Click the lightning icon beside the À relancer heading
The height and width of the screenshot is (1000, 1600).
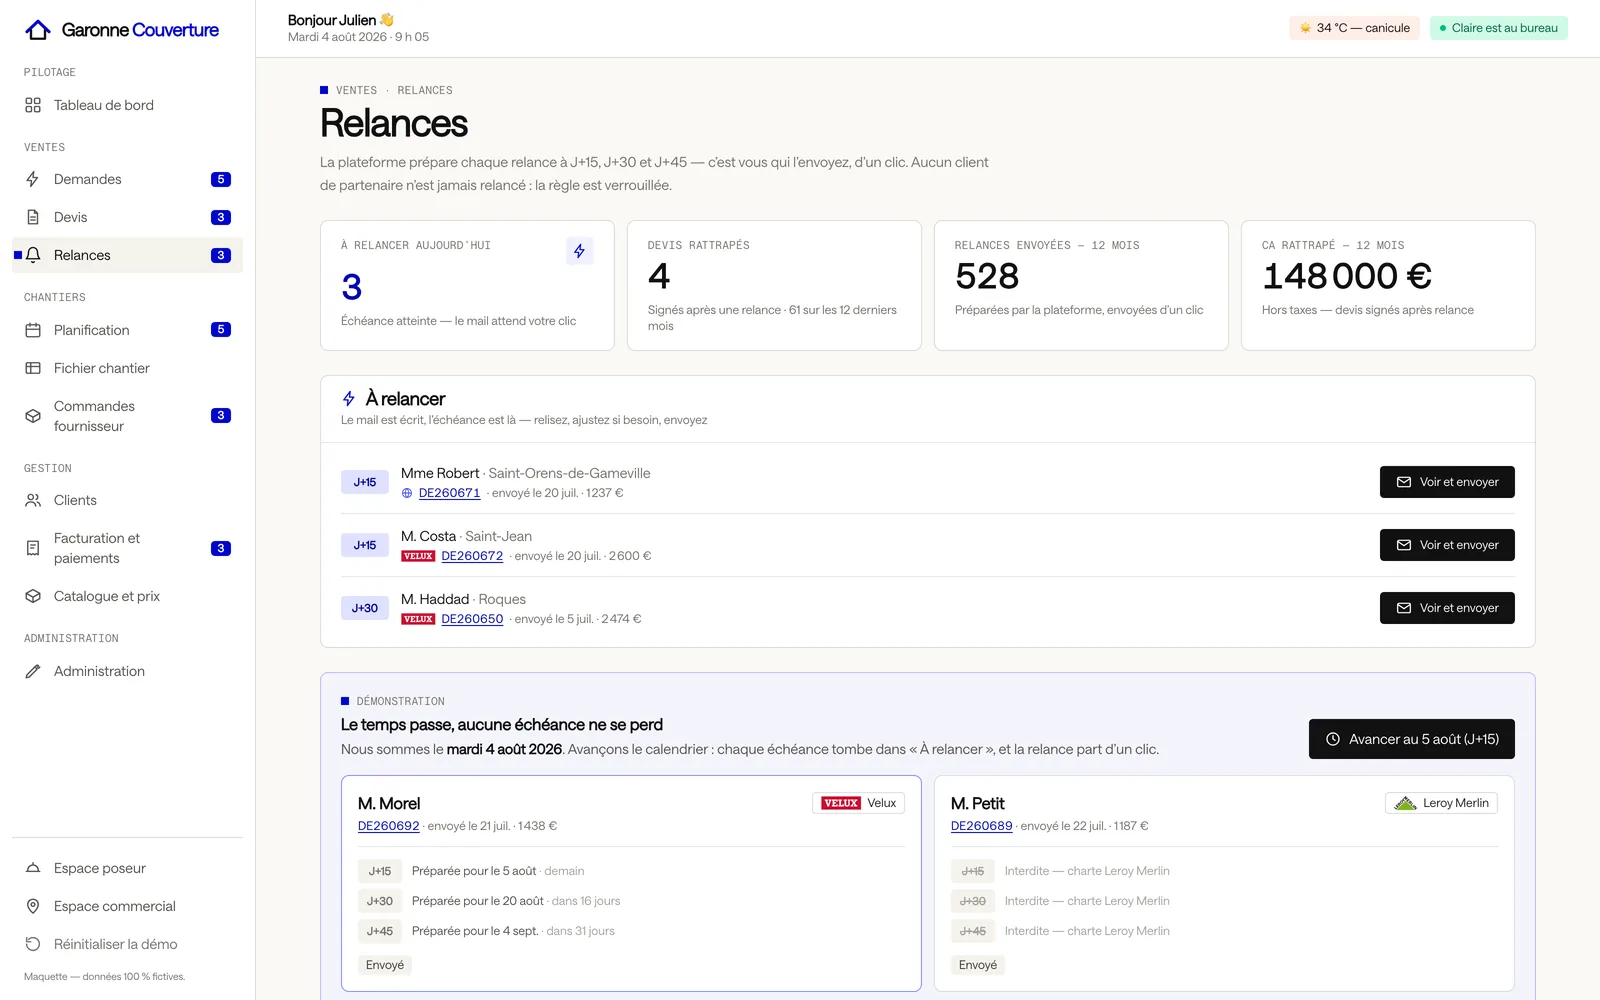pos(349,399)
